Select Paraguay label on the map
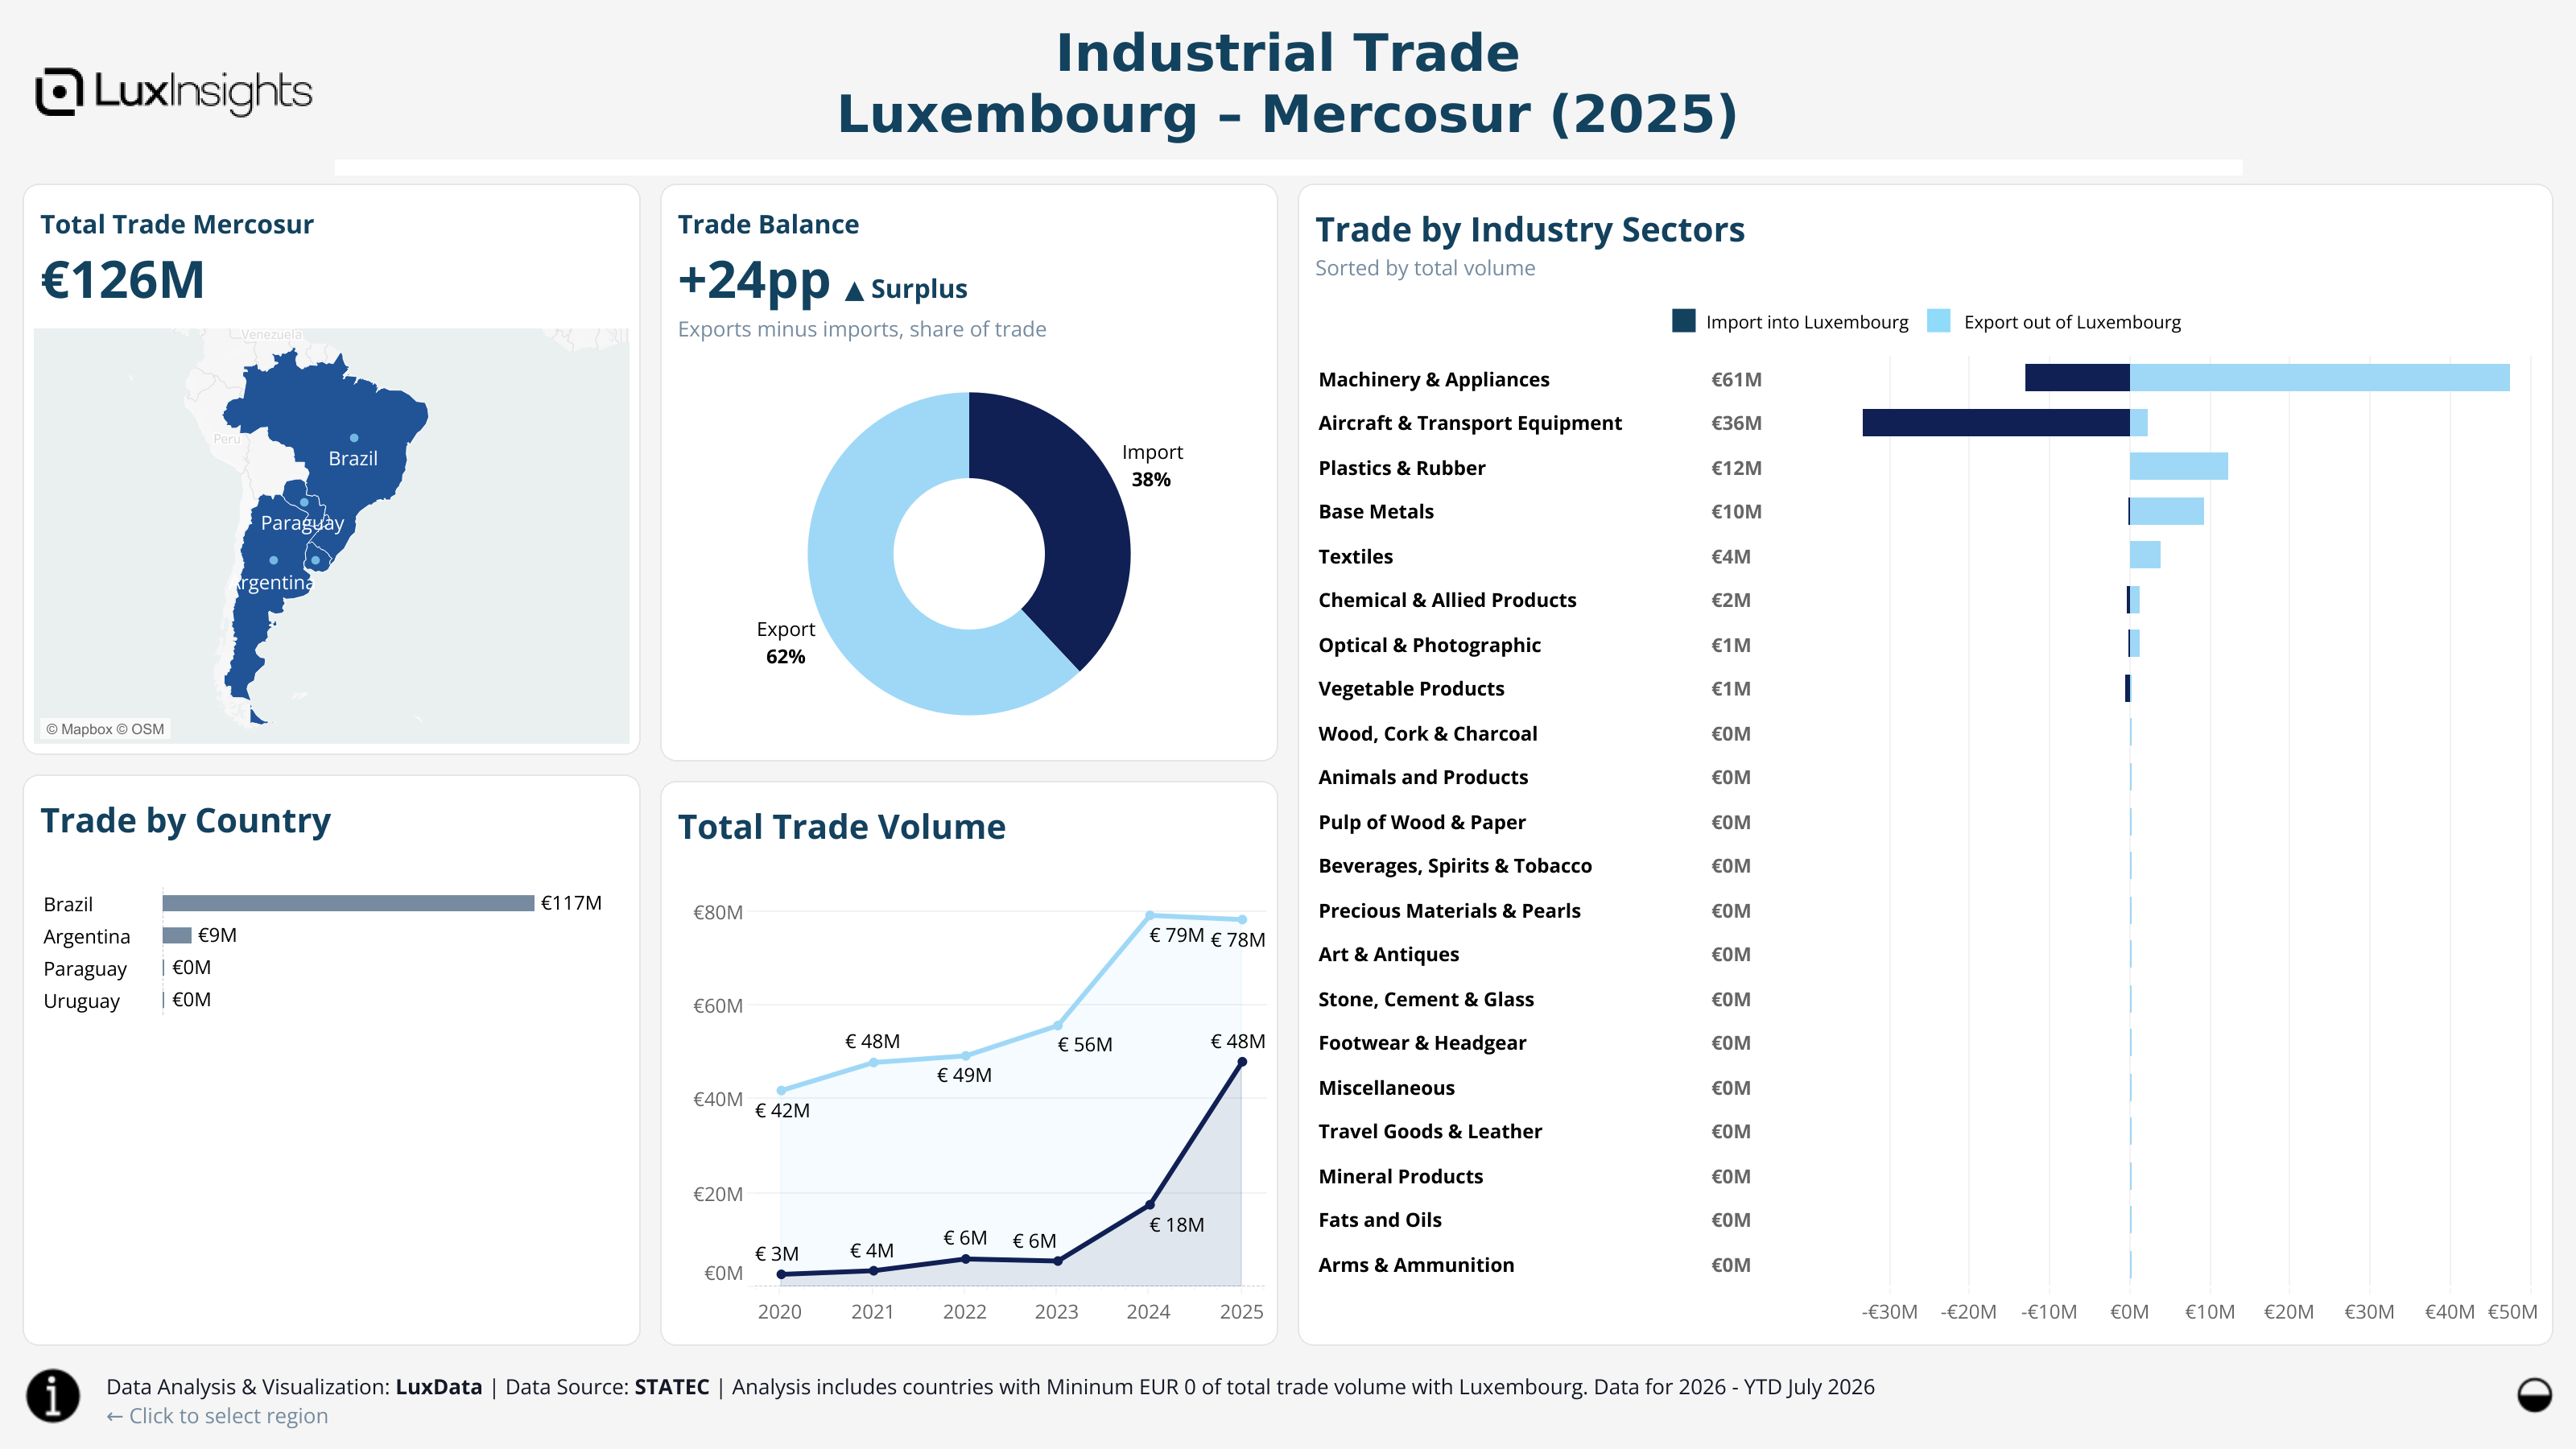This screenshot has height=1449, width=2576. [x=302, y=522]
